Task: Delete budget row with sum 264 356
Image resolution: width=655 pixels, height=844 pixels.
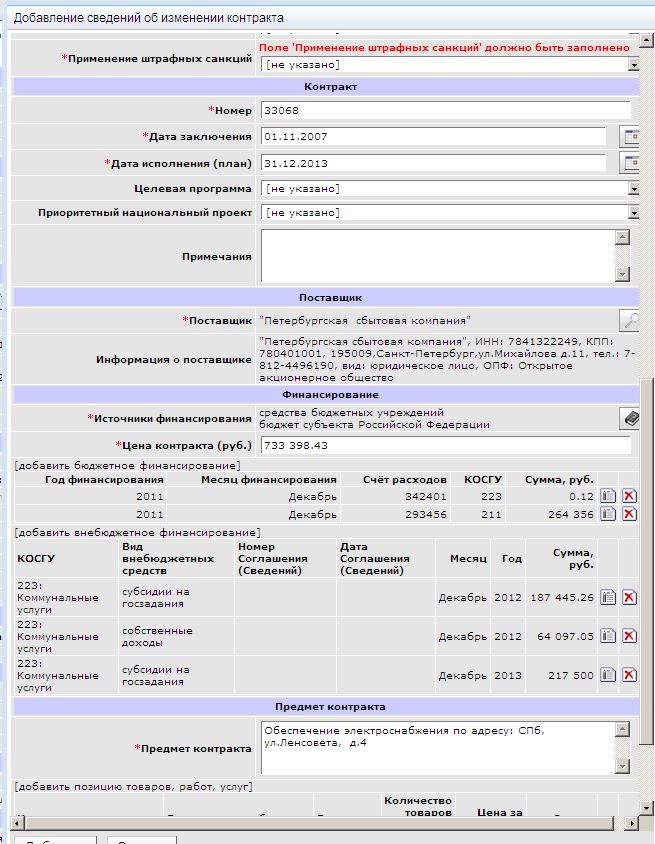Action: pyautogui.click(x=629, y=514)
